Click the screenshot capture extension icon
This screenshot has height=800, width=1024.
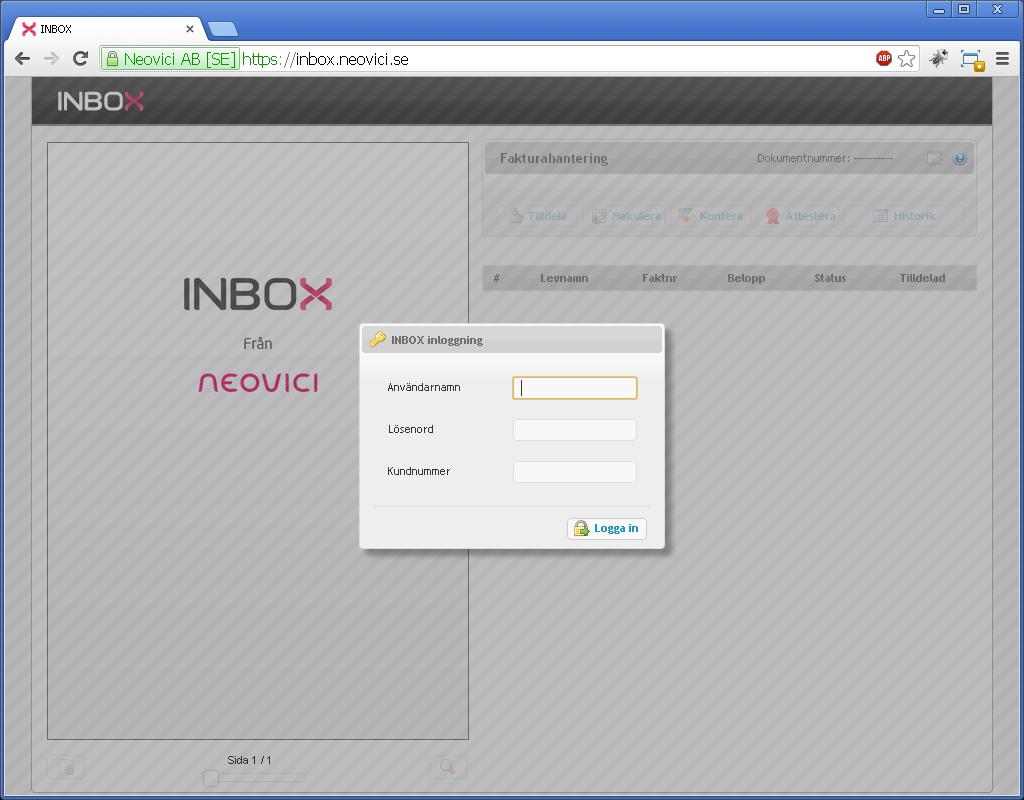(x=971, y=60)
